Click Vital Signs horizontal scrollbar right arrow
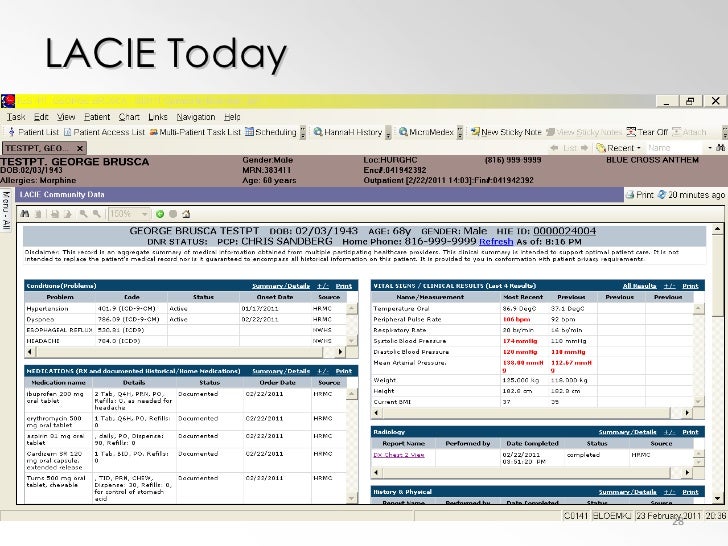This screenshot has height=546, width=728. [687, 413]
